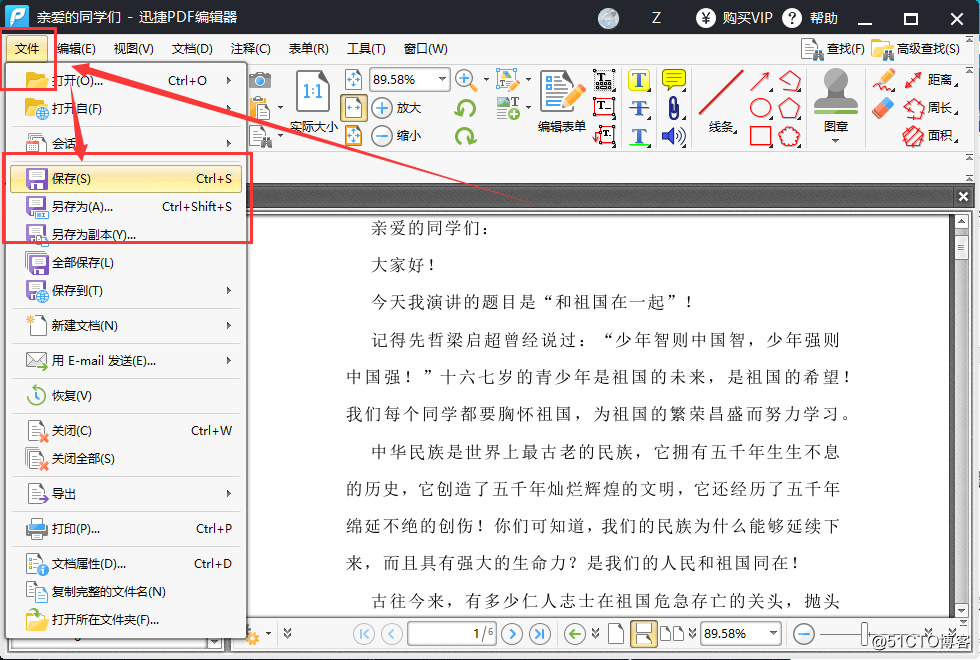Viewport: 980px width, 660px height.
Task: Select the 面积 area measurement tool
Action: (931, 136)
